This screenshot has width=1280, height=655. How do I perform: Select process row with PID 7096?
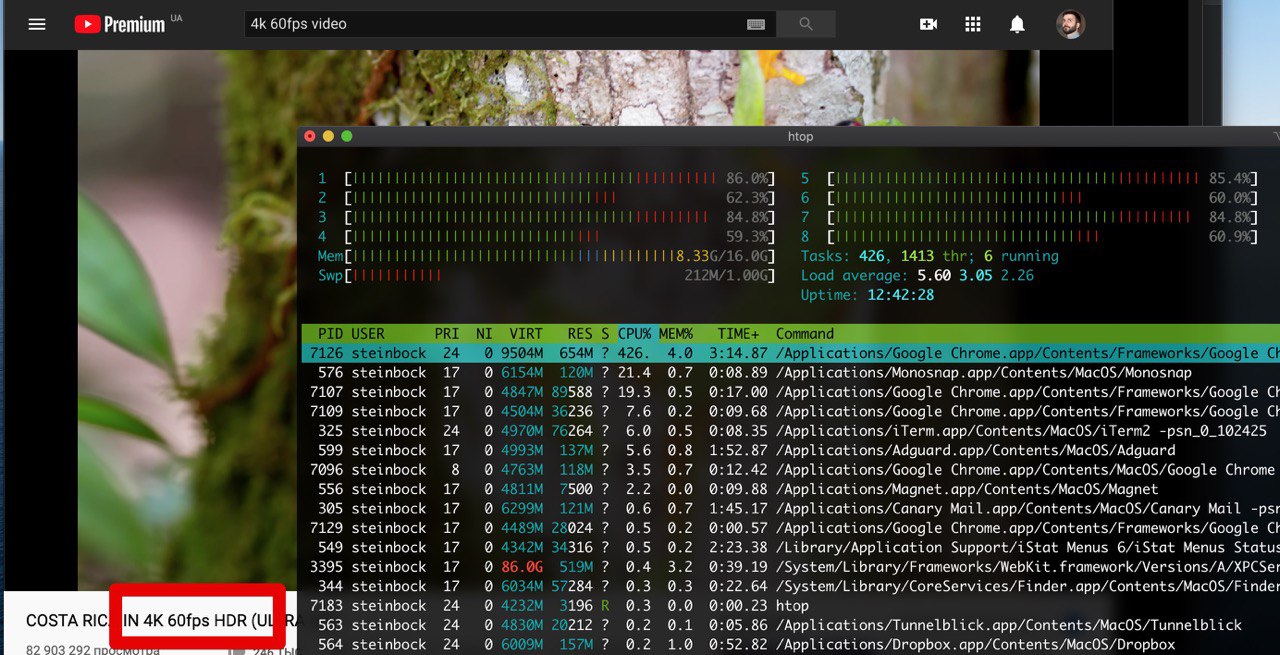click(x=790, y=470)
